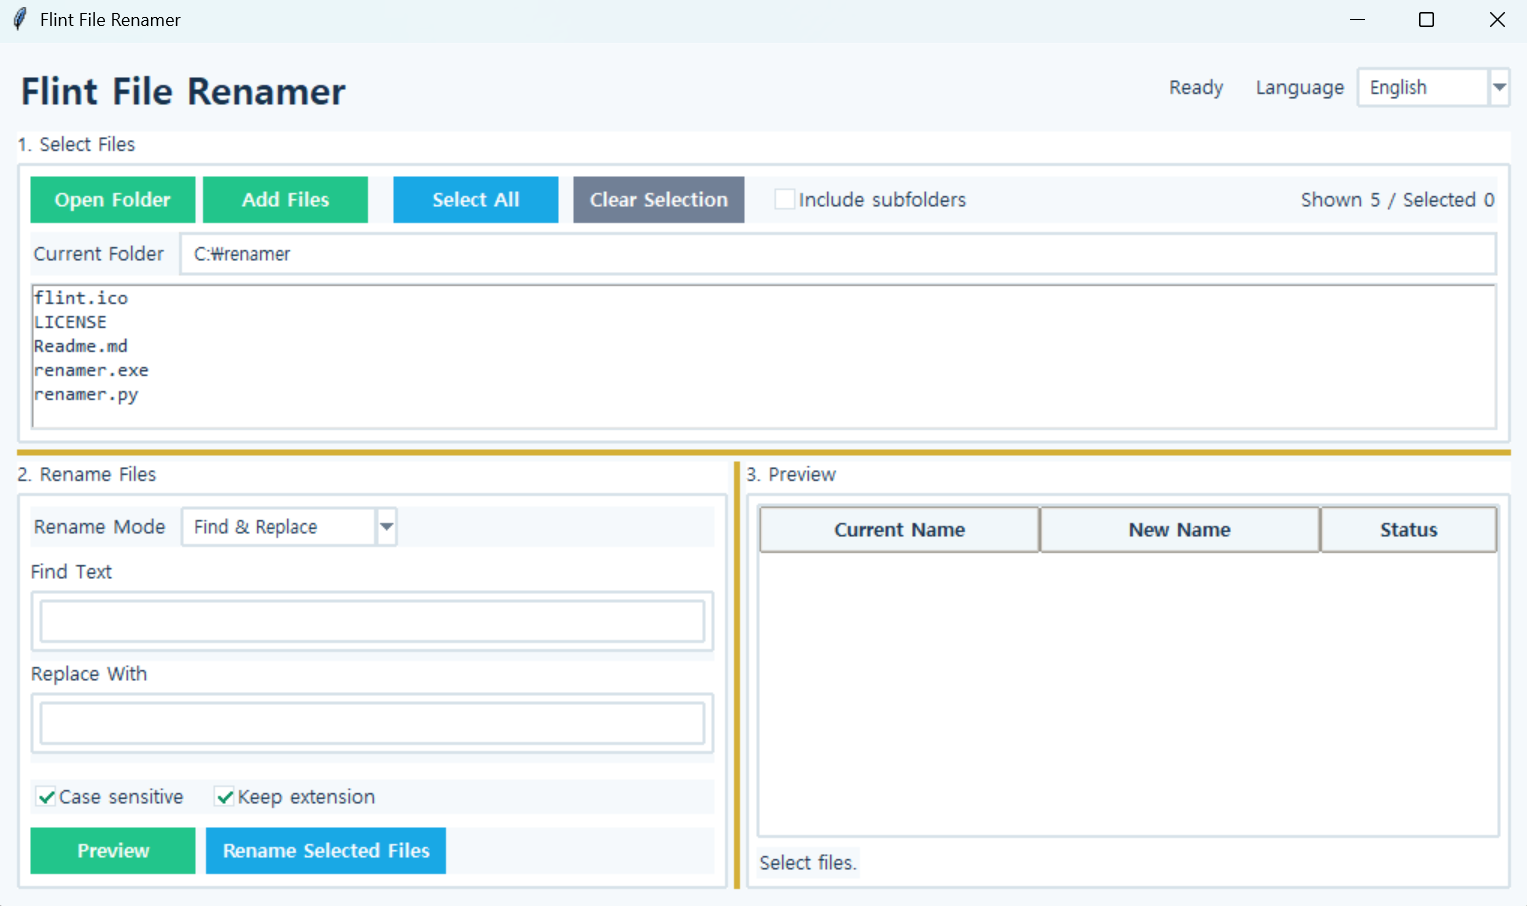Close the Flint File Renamer window
Screen dimensions: 1527x906
pos(1497,20)
